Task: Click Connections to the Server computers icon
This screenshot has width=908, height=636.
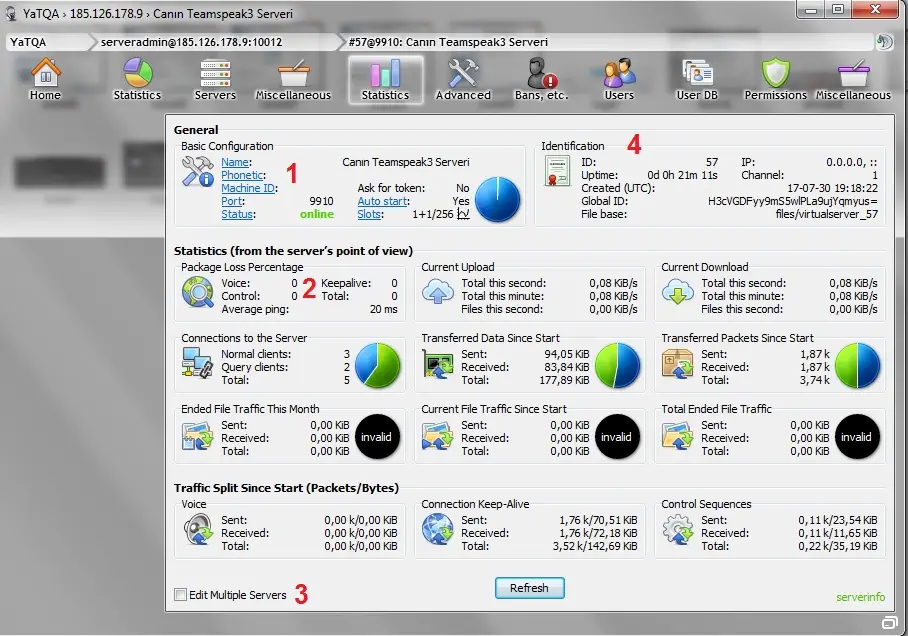Action: tap(197, 363)
